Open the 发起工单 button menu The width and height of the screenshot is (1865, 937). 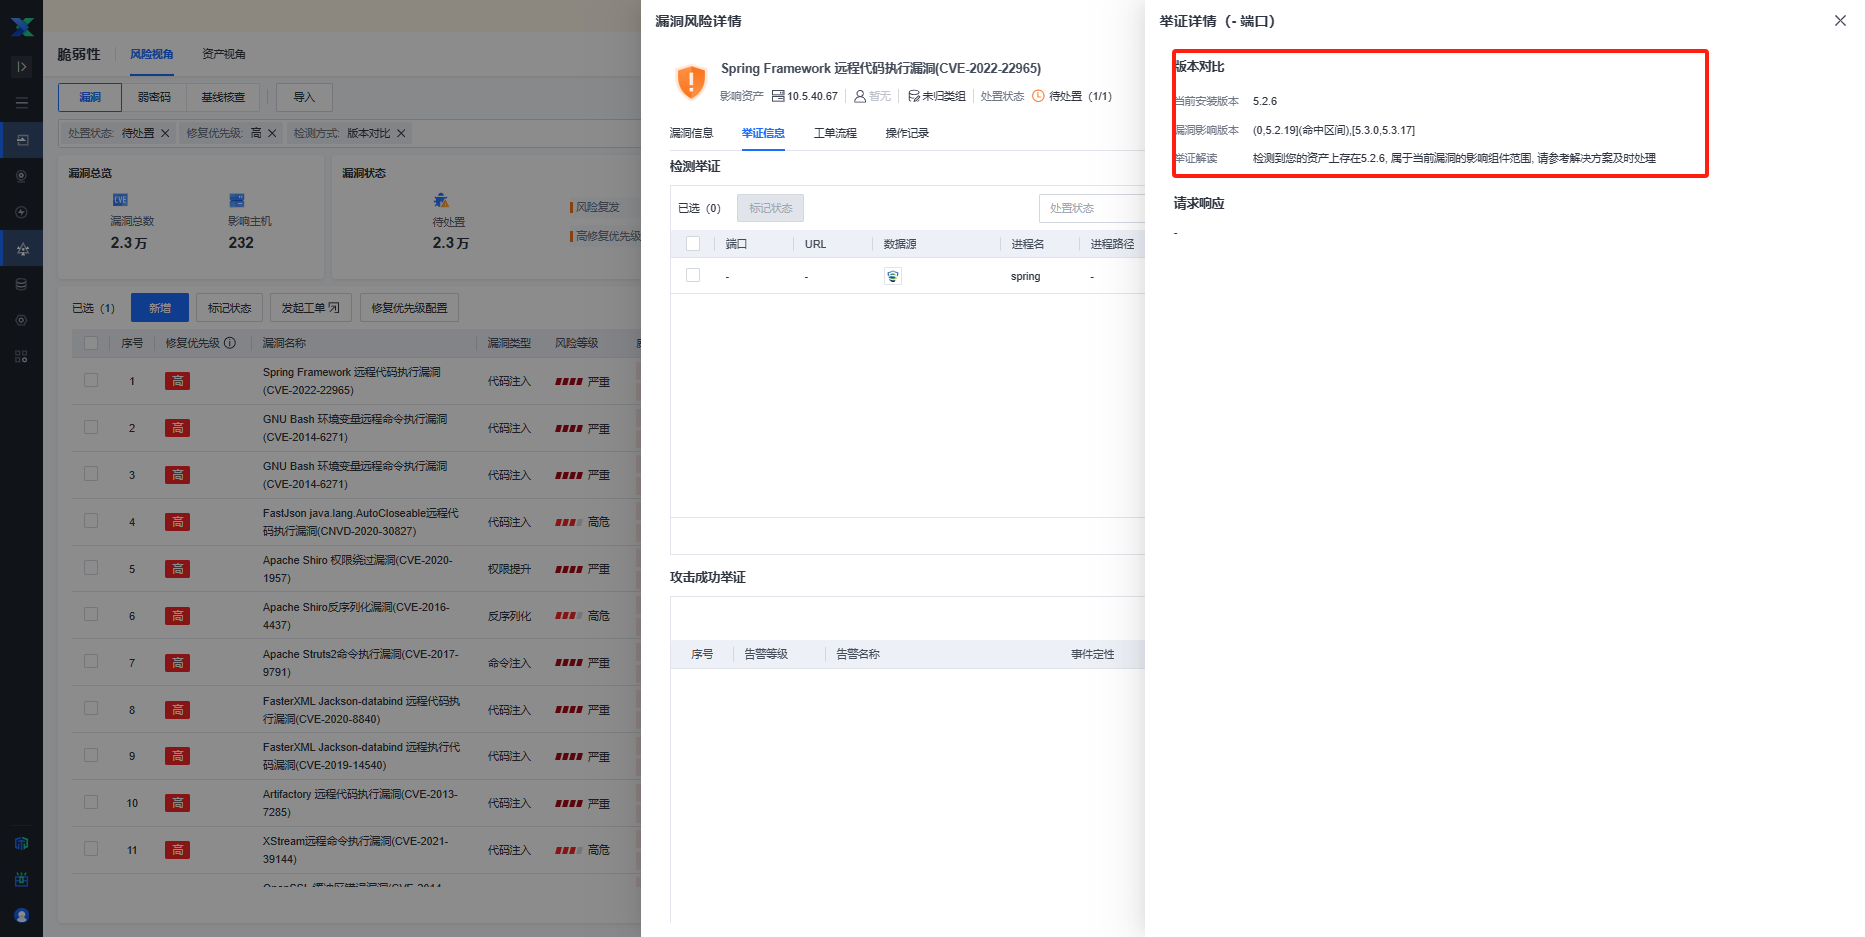point(310,308)
